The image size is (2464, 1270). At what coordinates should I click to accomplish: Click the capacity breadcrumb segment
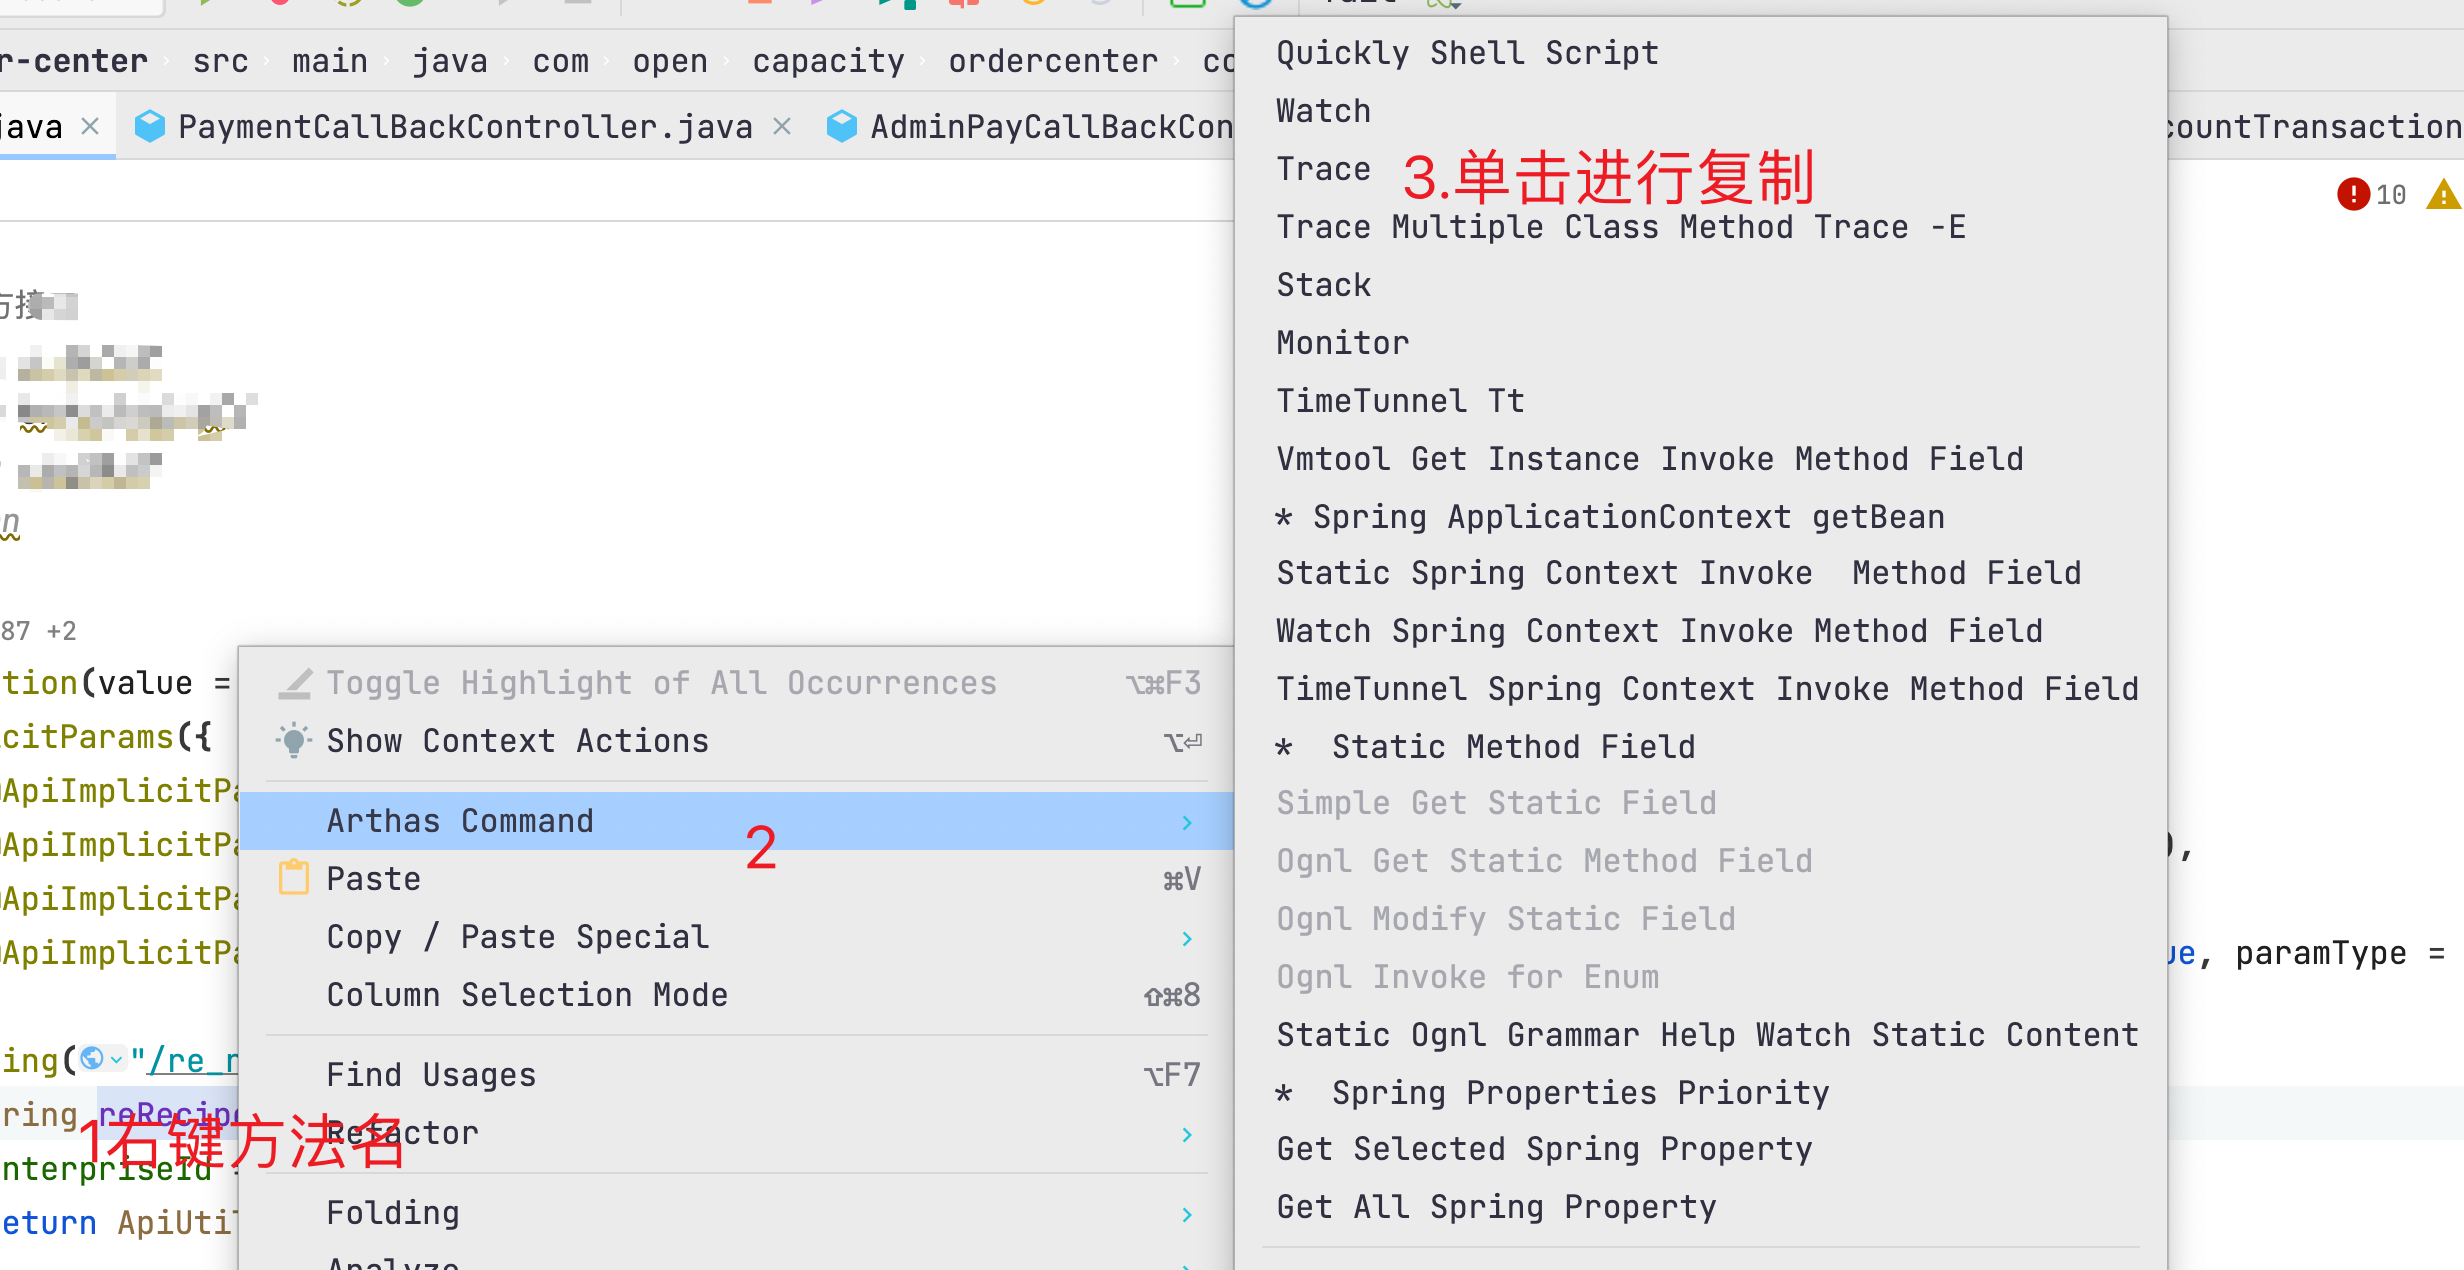[829, 61]
